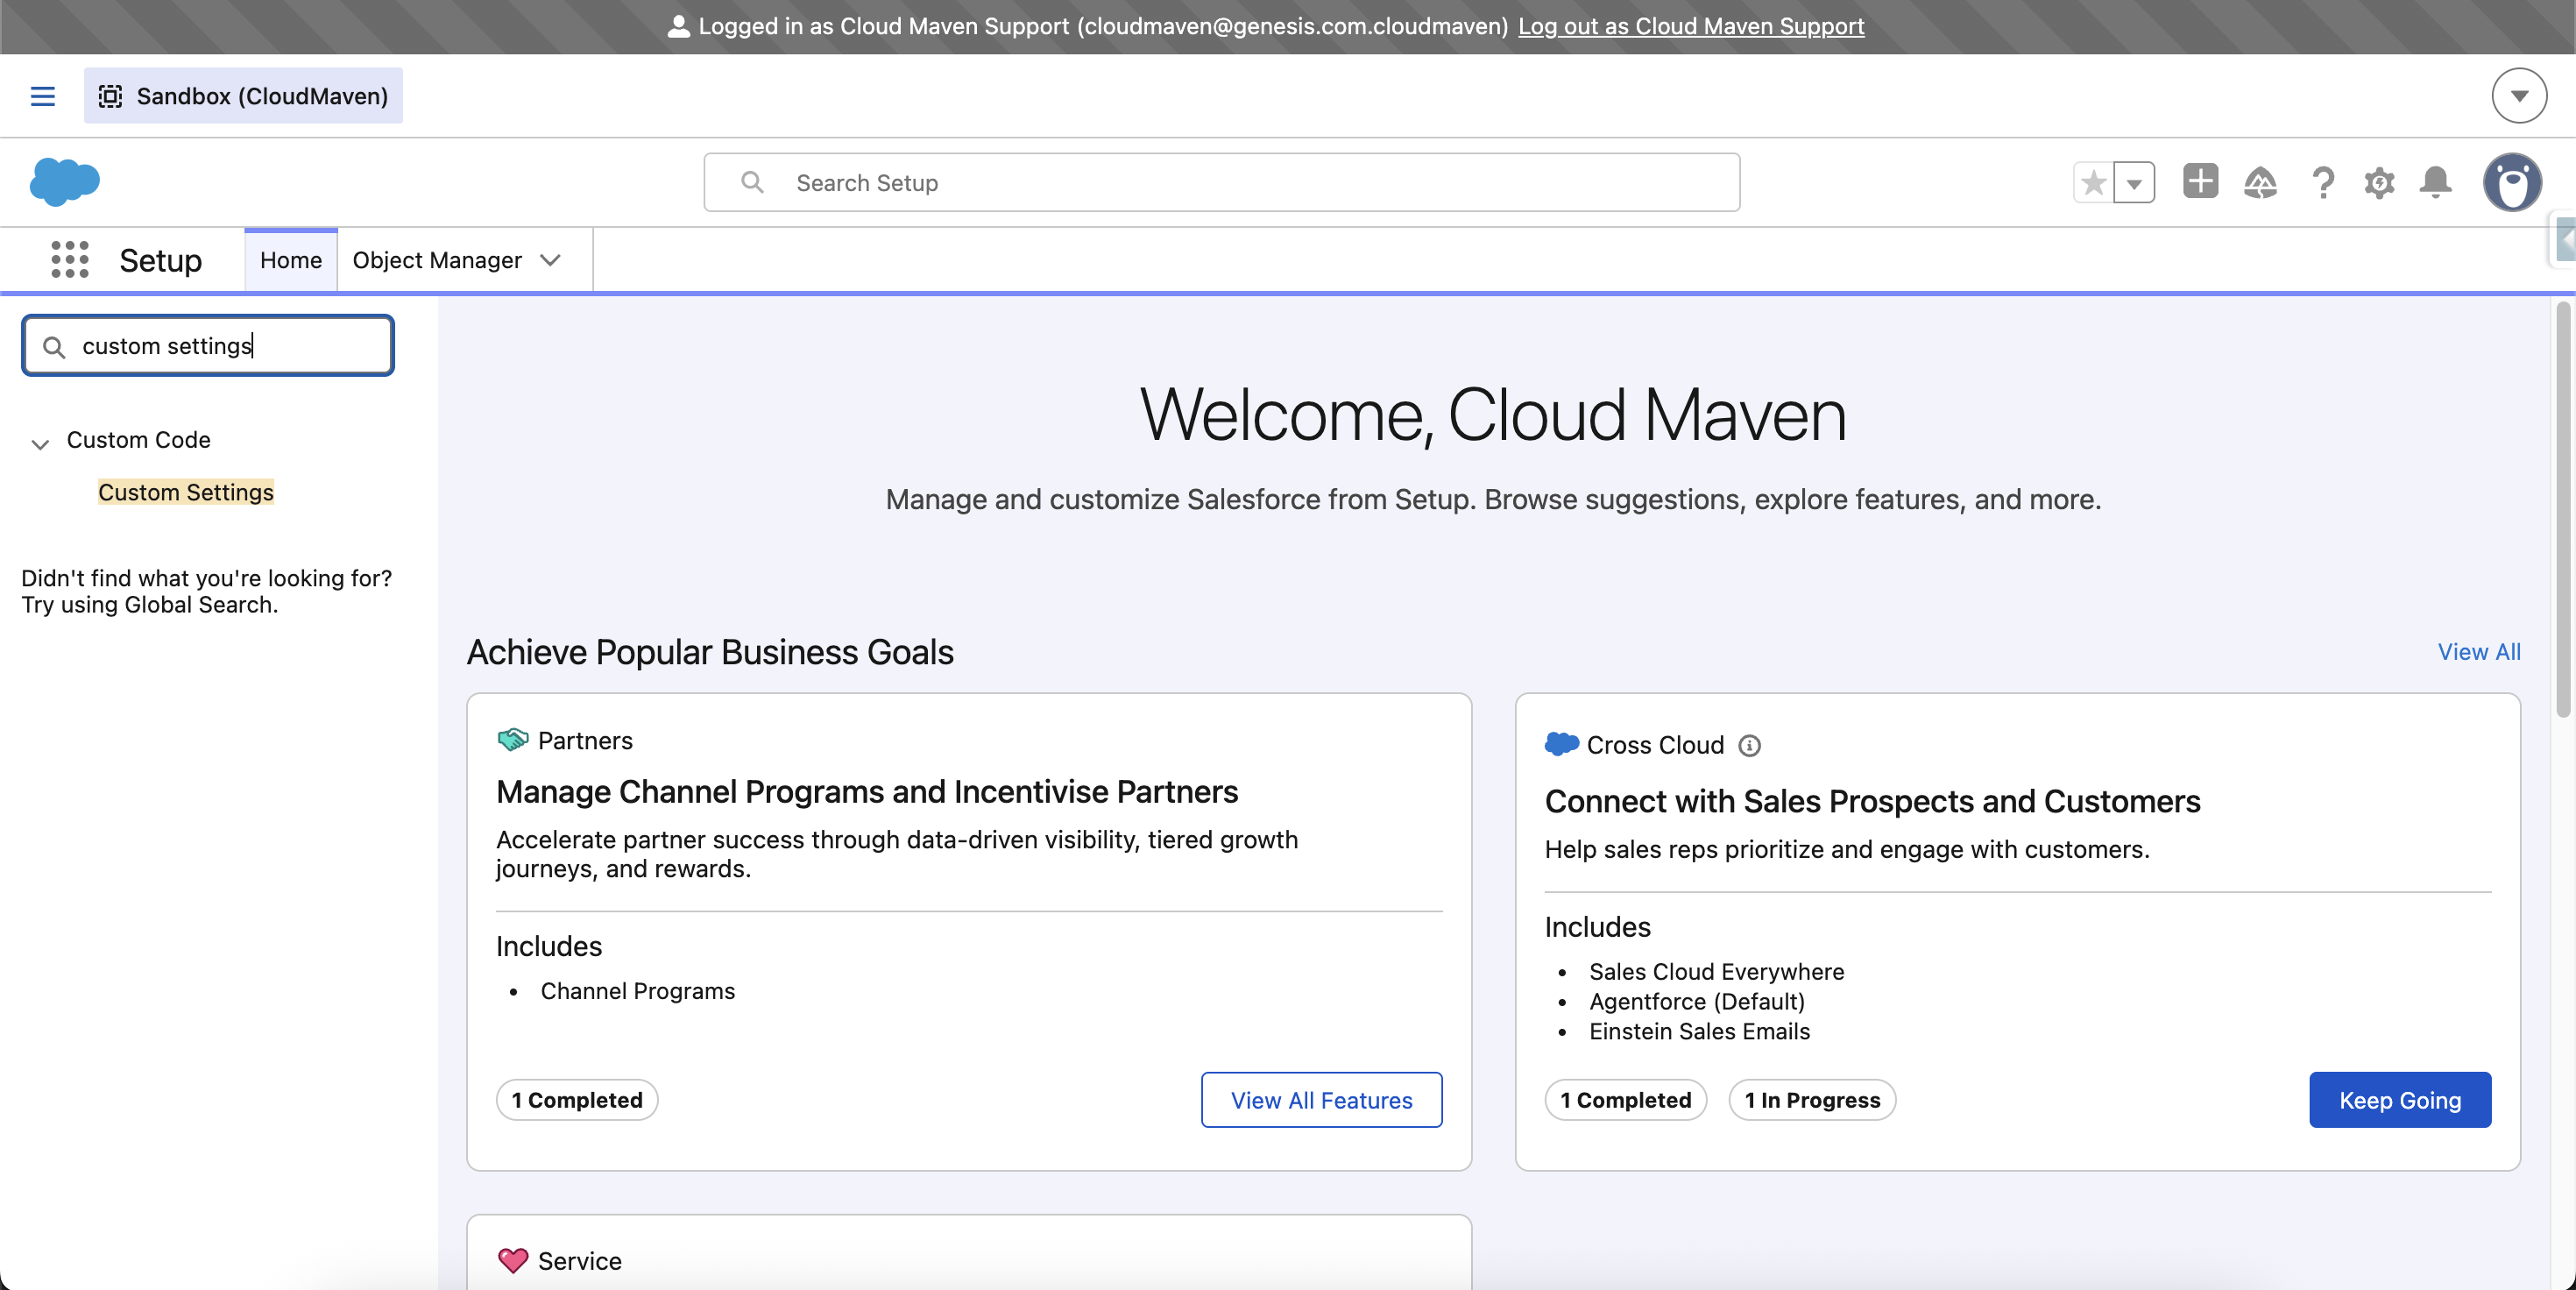Click the circular dropdown button top right
This screenshot has width=2576, height=1290.
tap(2519, 96)
